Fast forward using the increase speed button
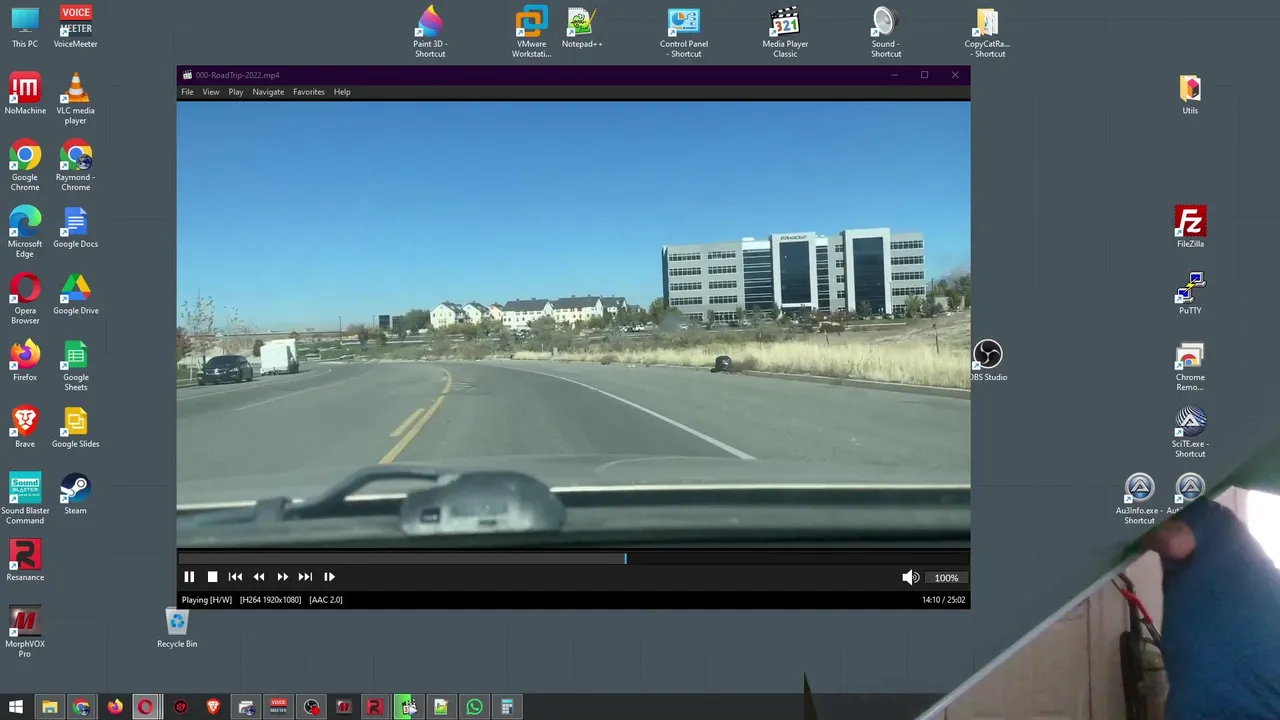 point(282,577)
